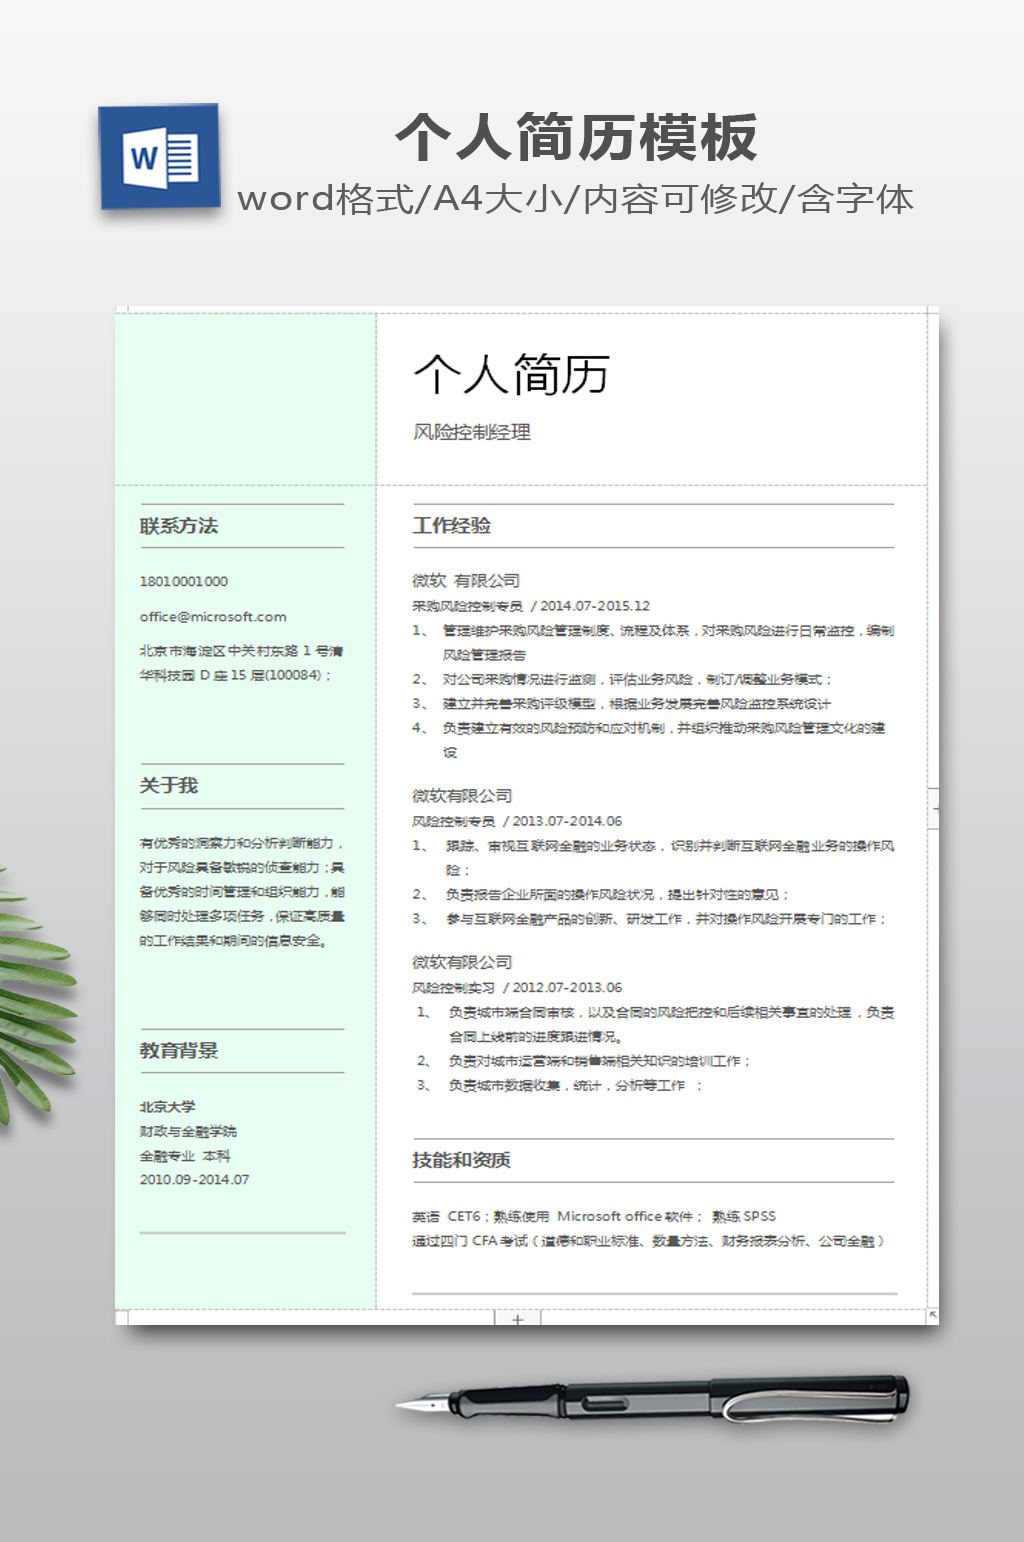Screen dimensions: 1024x1542
Task: Click the Word document icon
Action: click(x=160, y=157)
